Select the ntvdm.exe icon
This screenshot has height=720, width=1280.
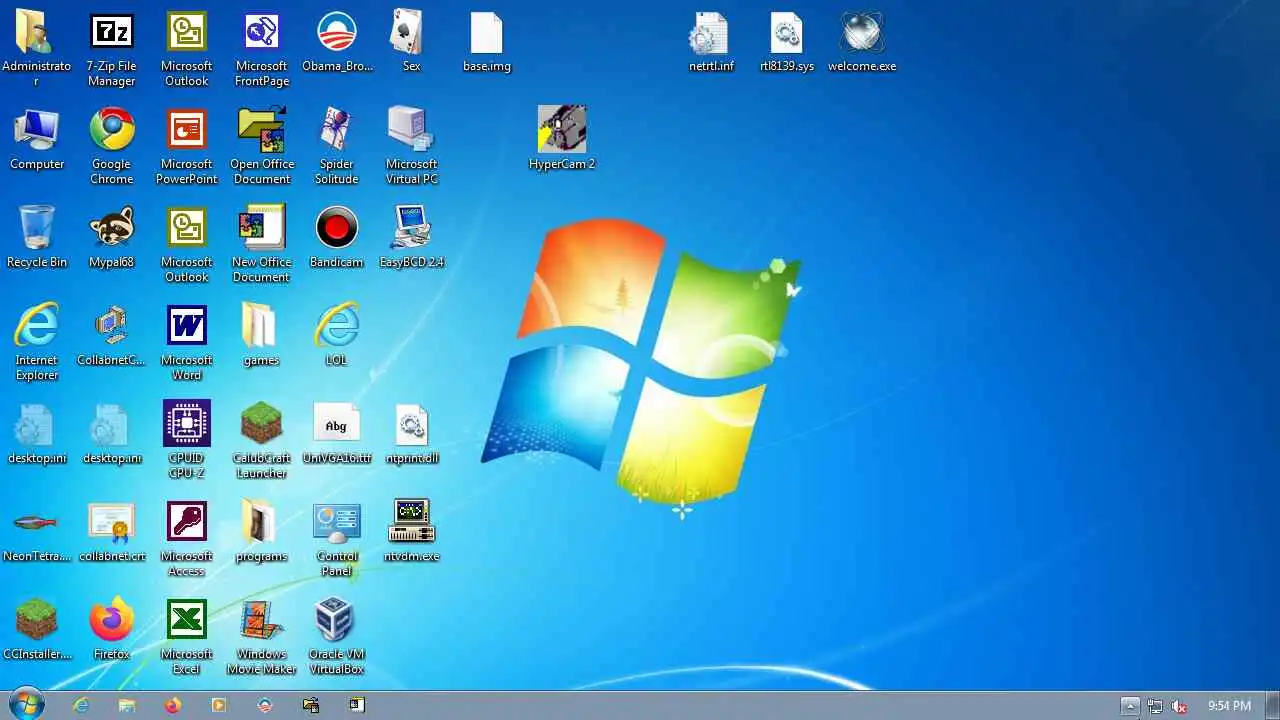(x=411, y=532)
